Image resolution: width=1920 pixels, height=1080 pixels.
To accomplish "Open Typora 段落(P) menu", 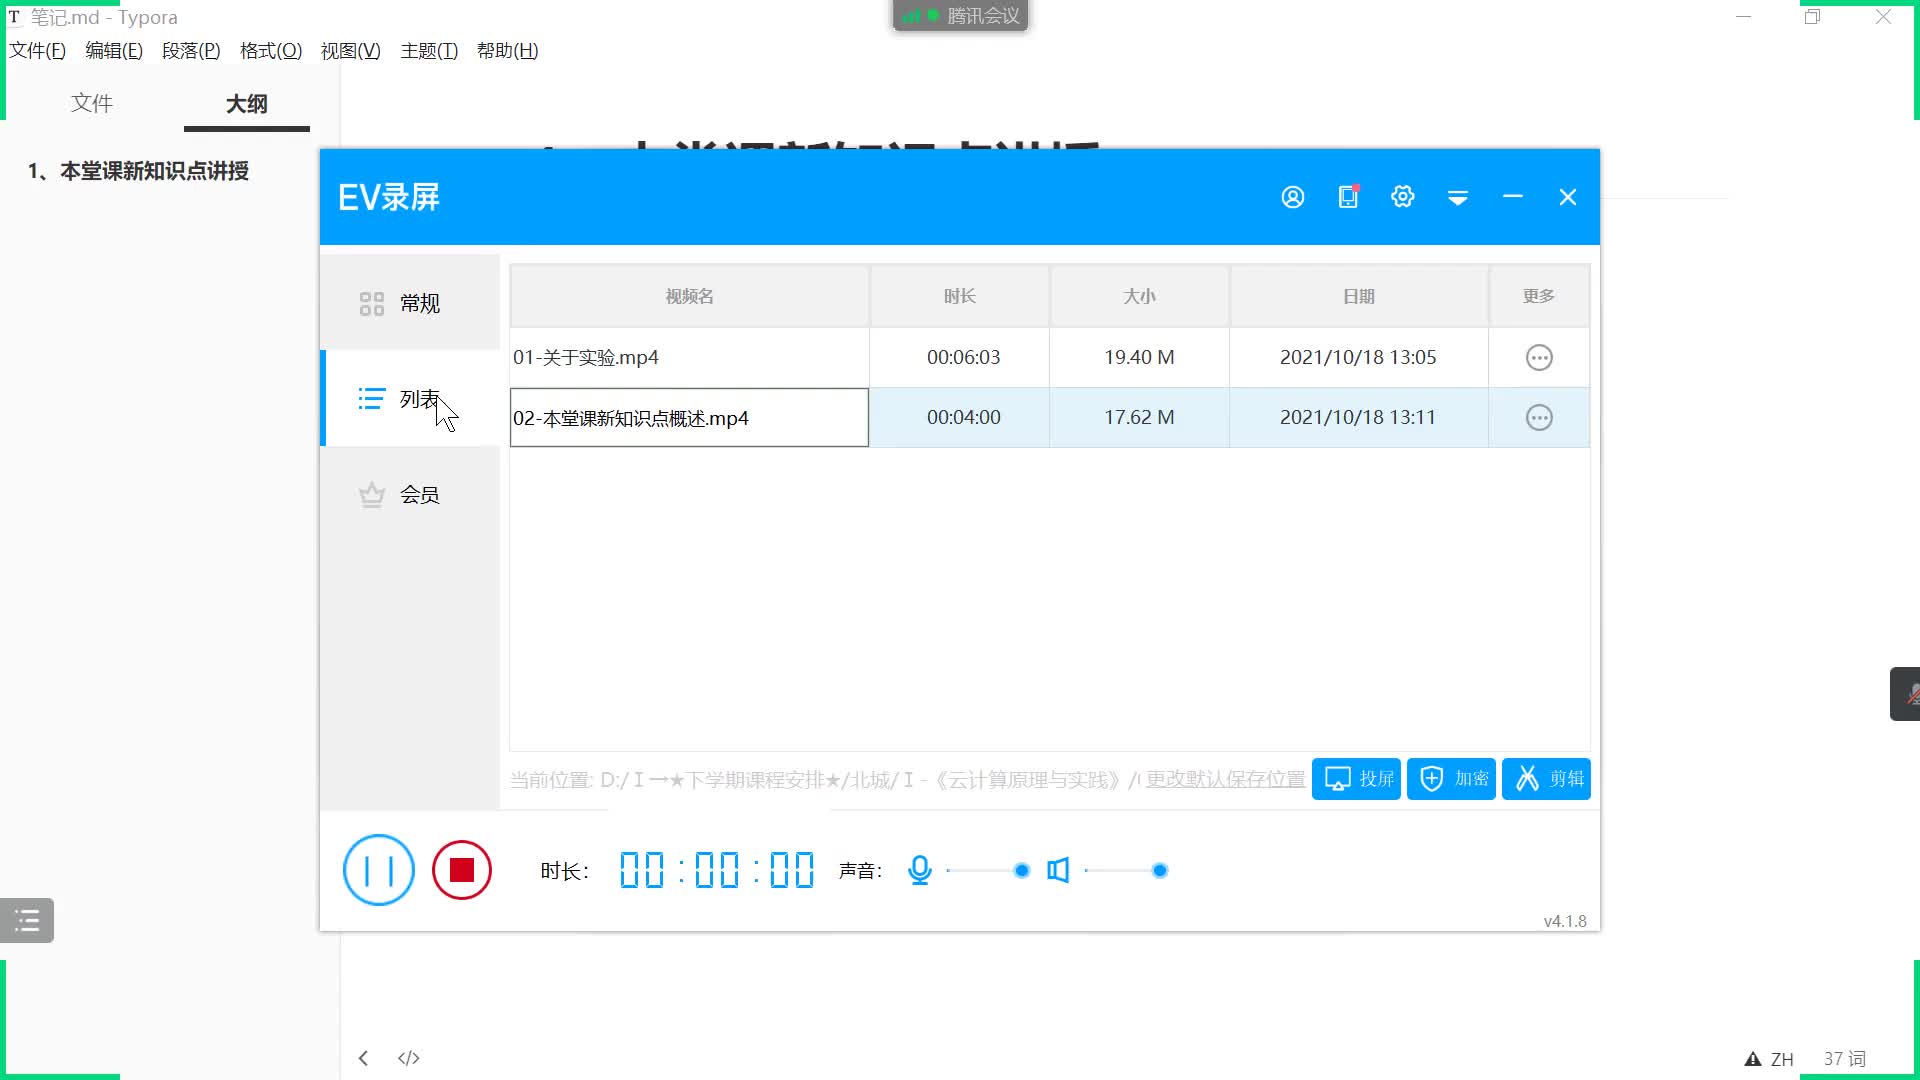I will point(191,51).
